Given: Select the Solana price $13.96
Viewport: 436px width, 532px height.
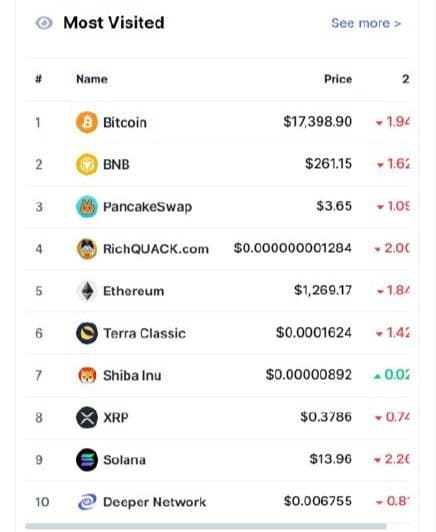Looking at the screenshot, I should [x=330, y=459].
